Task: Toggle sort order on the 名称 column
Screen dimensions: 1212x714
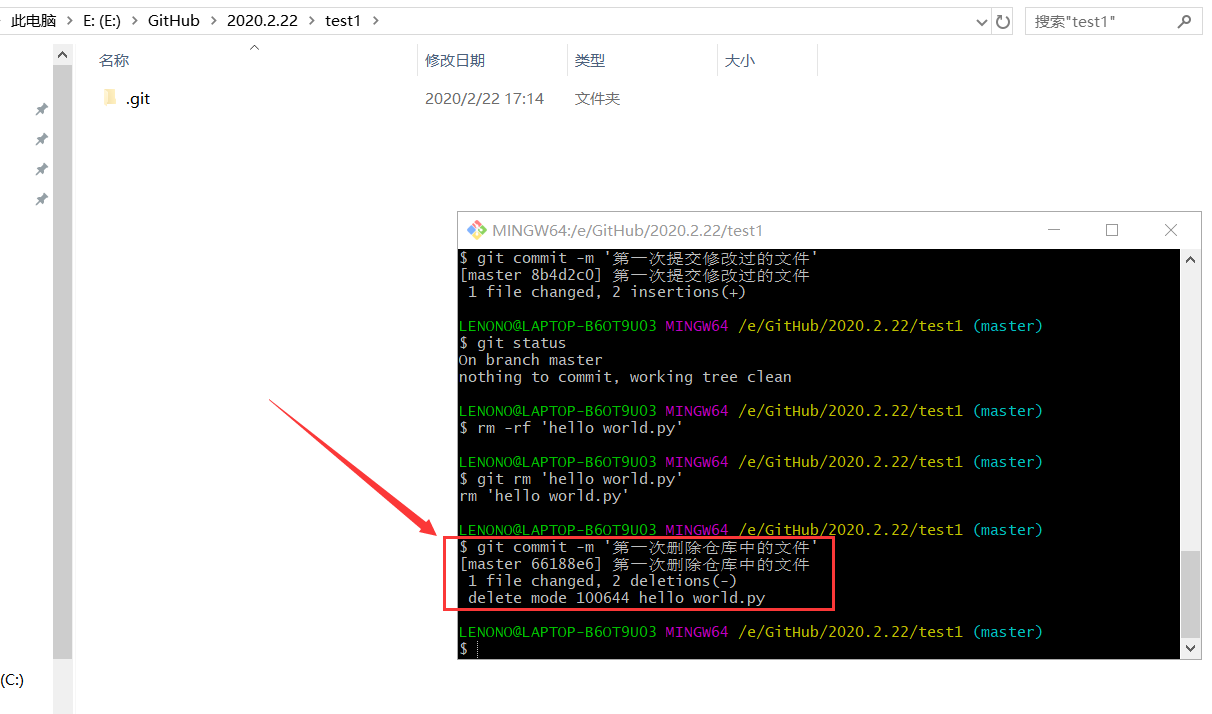Action: 113,60
